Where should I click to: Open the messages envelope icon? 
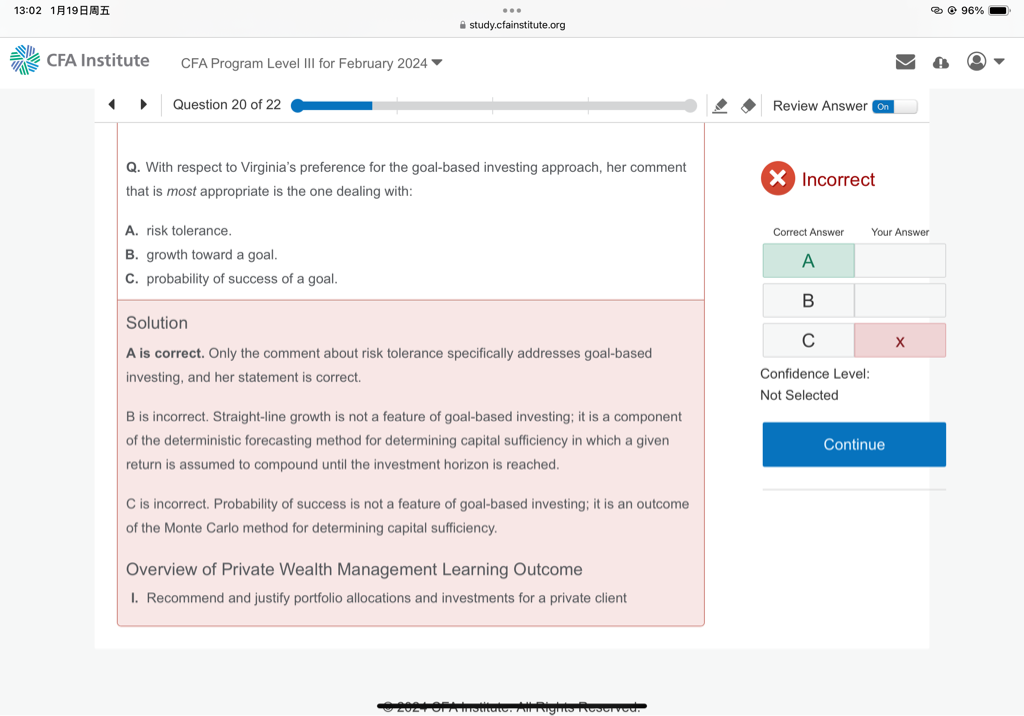click(905, 62)
